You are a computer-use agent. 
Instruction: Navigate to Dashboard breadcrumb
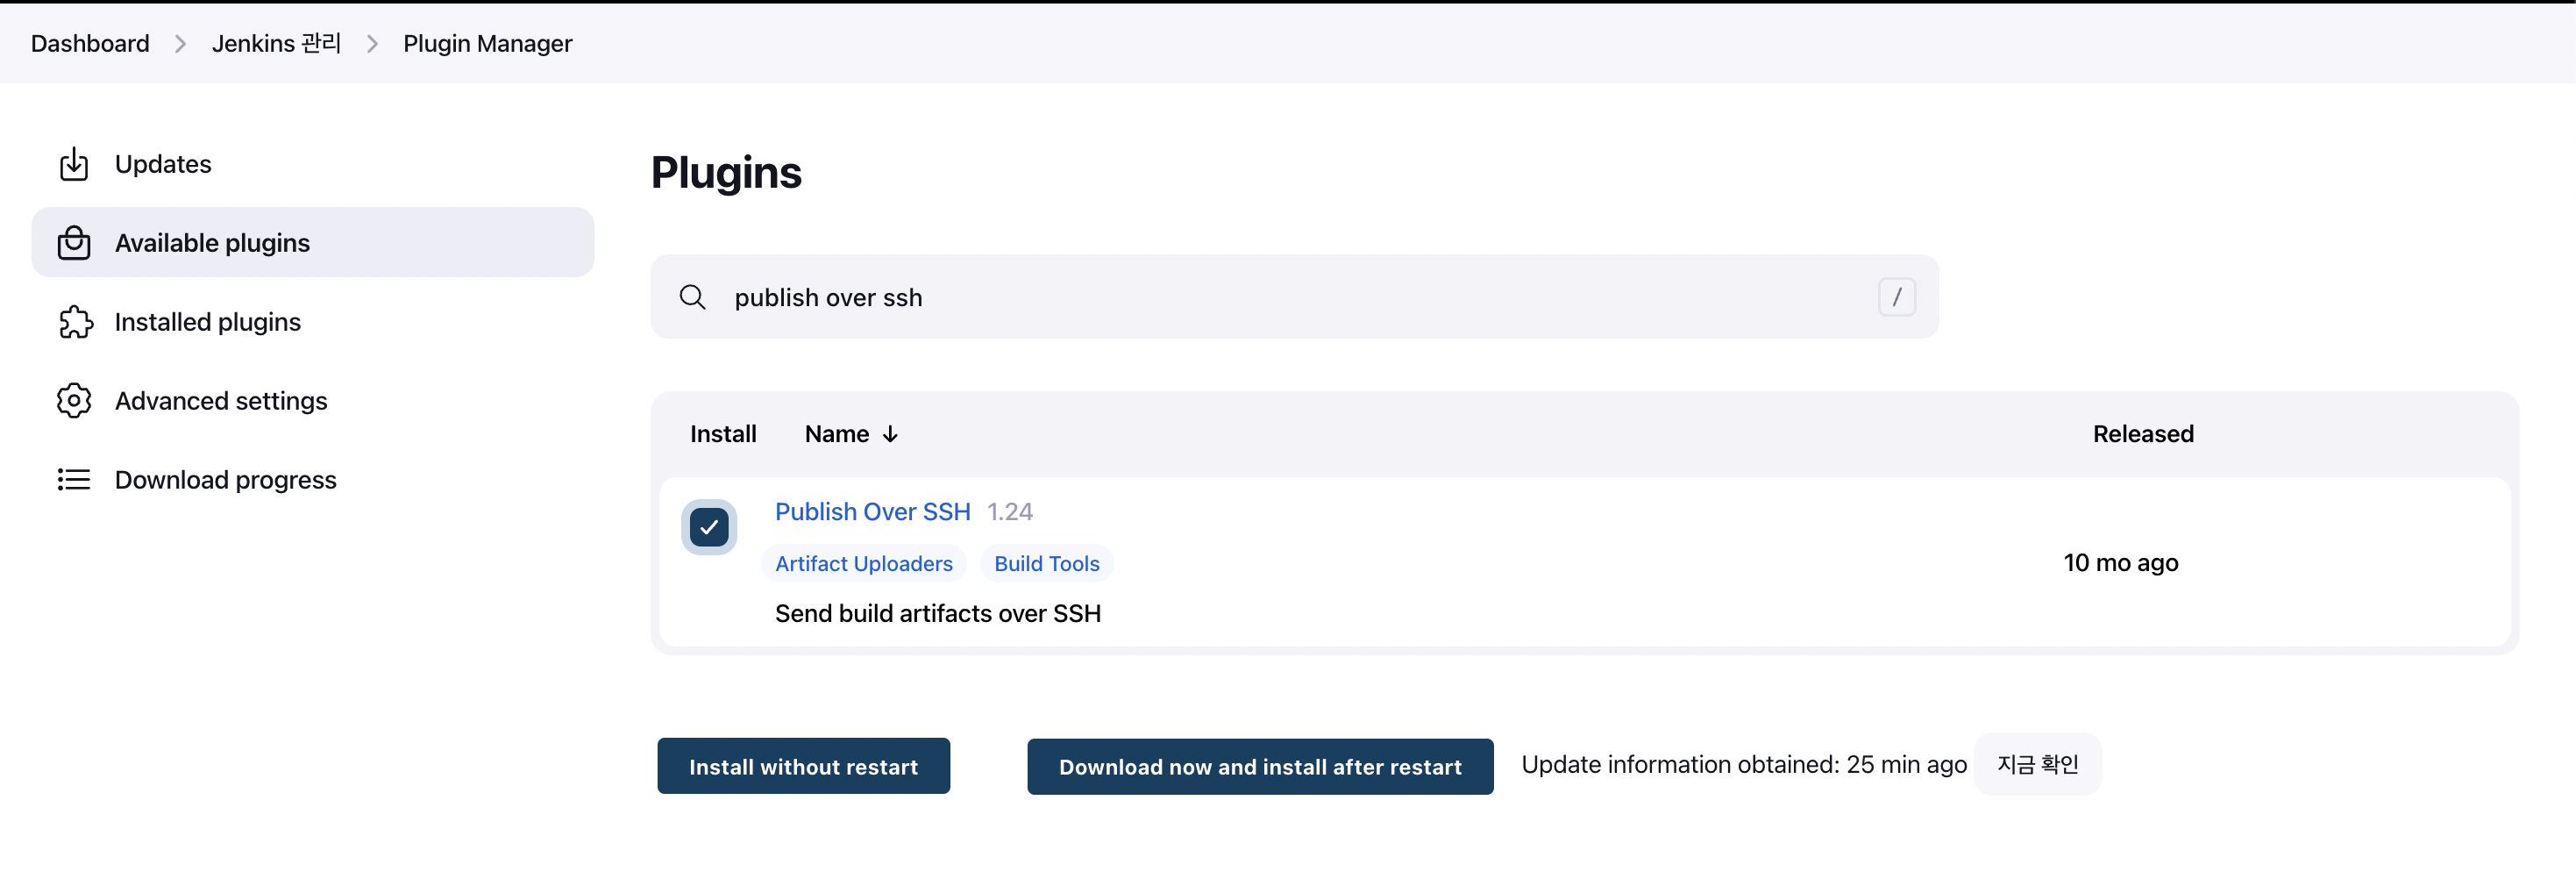[x=90, y=44]
